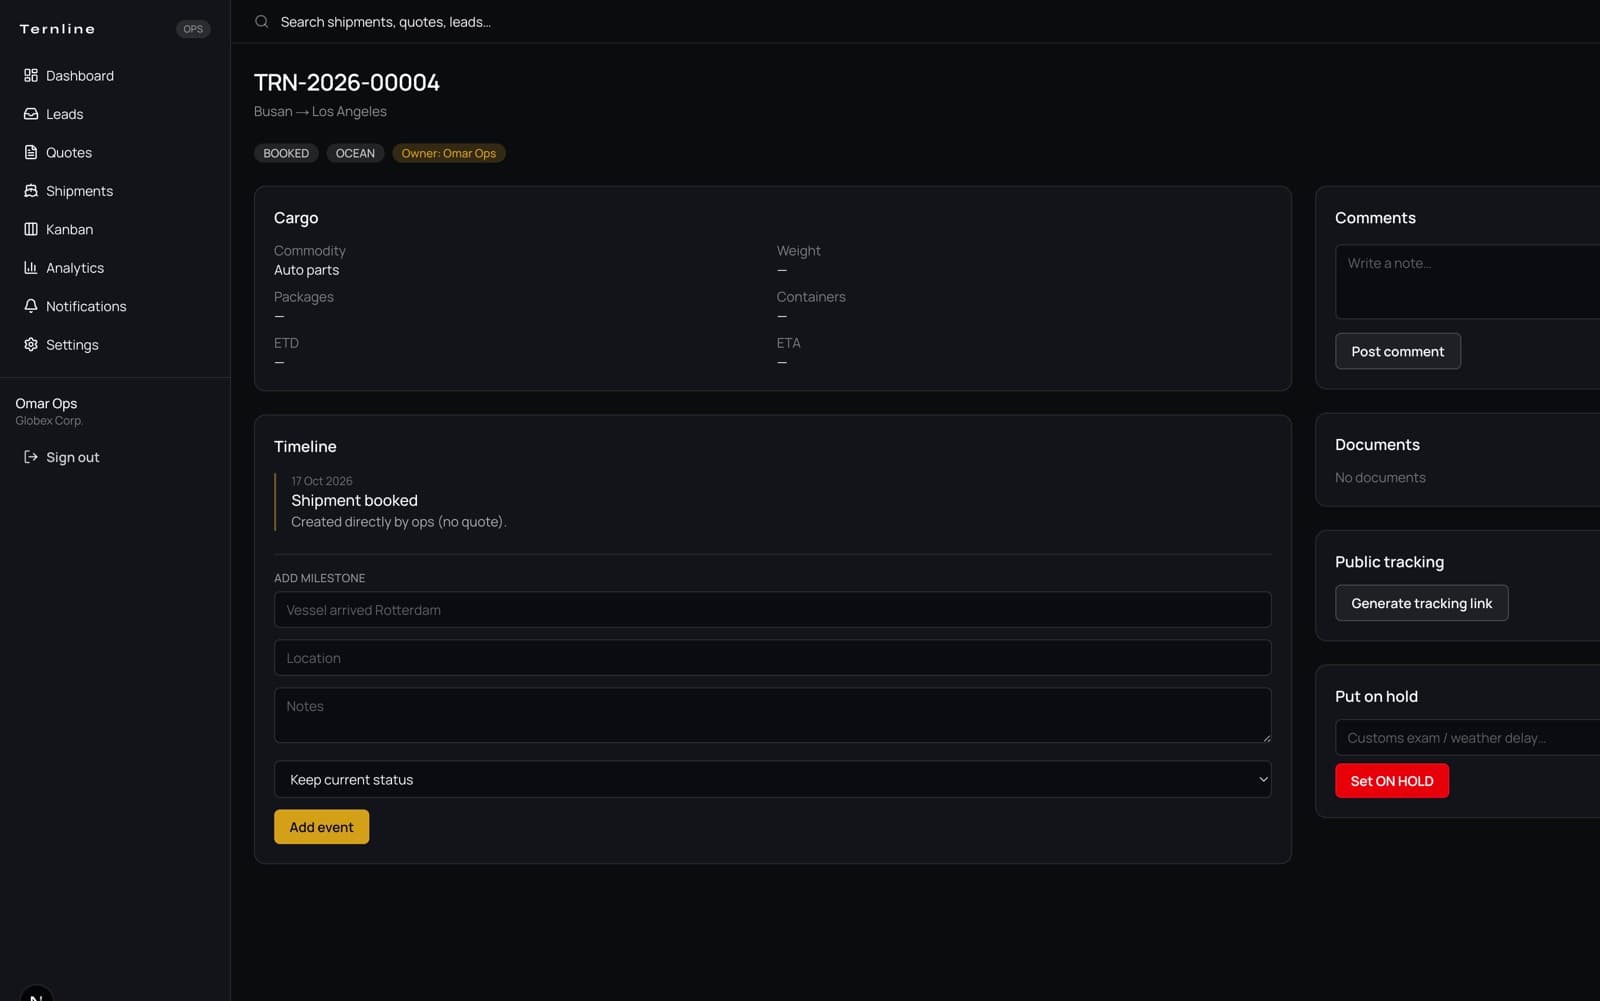1600x1001 pixels.
Task: Open the Kanban view
Action: point(115,229)
